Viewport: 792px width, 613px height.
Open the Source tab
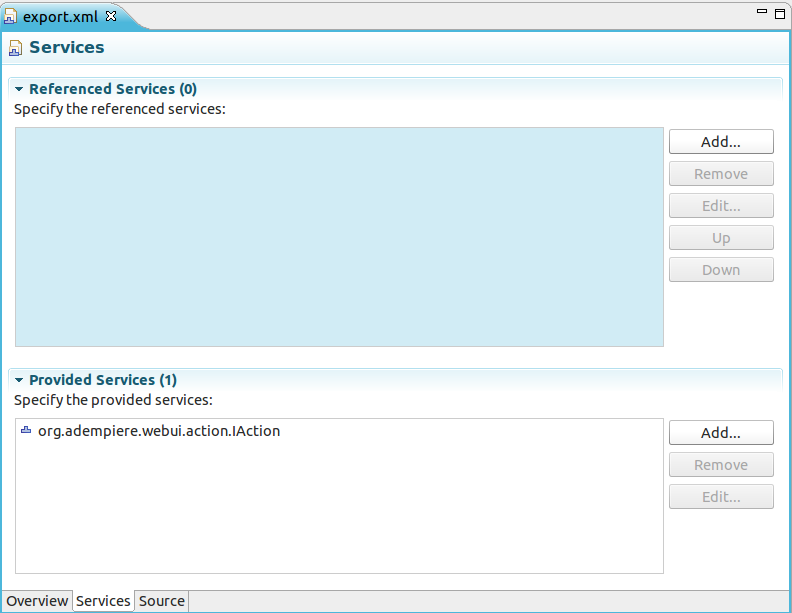161,601
